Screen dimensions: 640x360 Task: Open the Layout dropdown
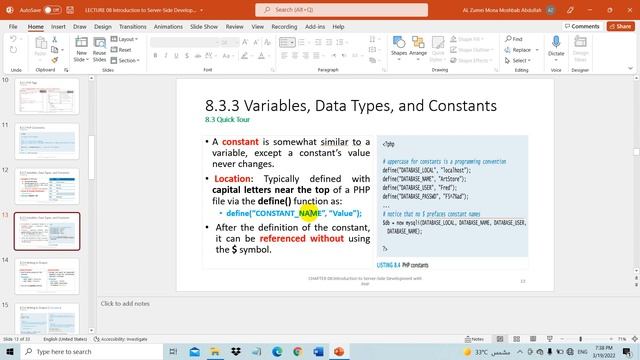(x=124, y=39)
